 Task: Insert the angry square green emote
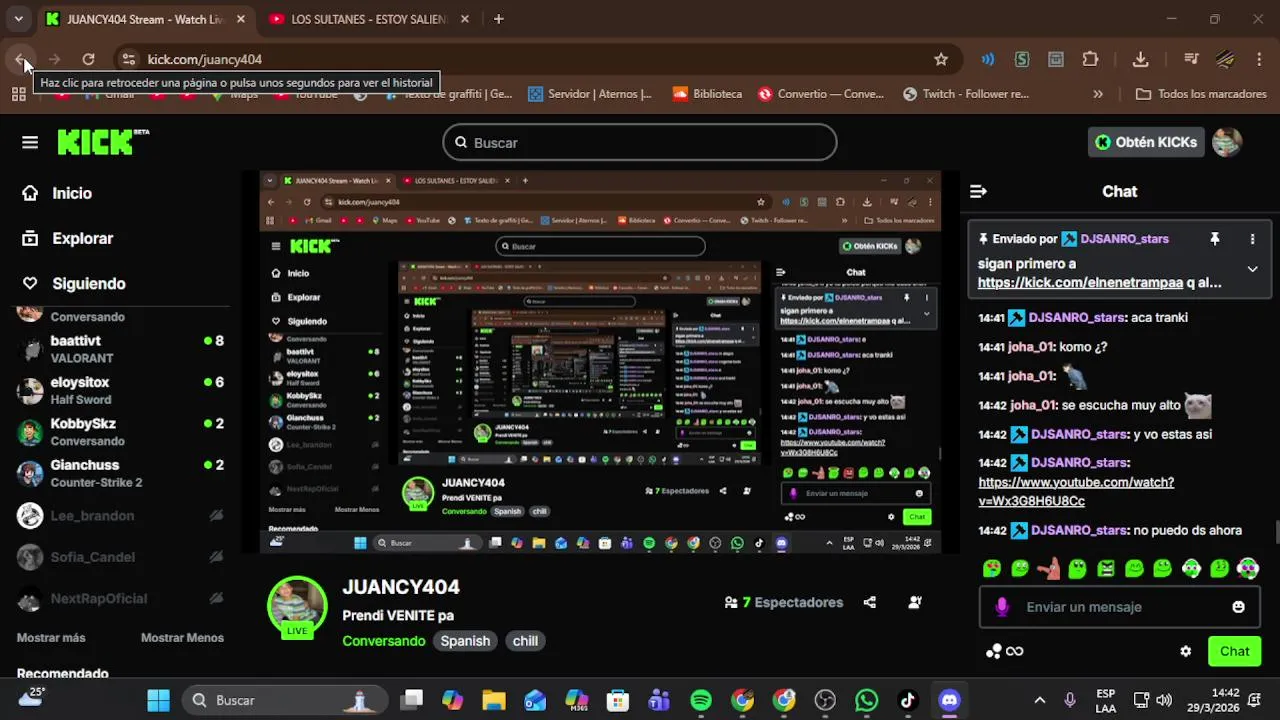point(1106,569)
